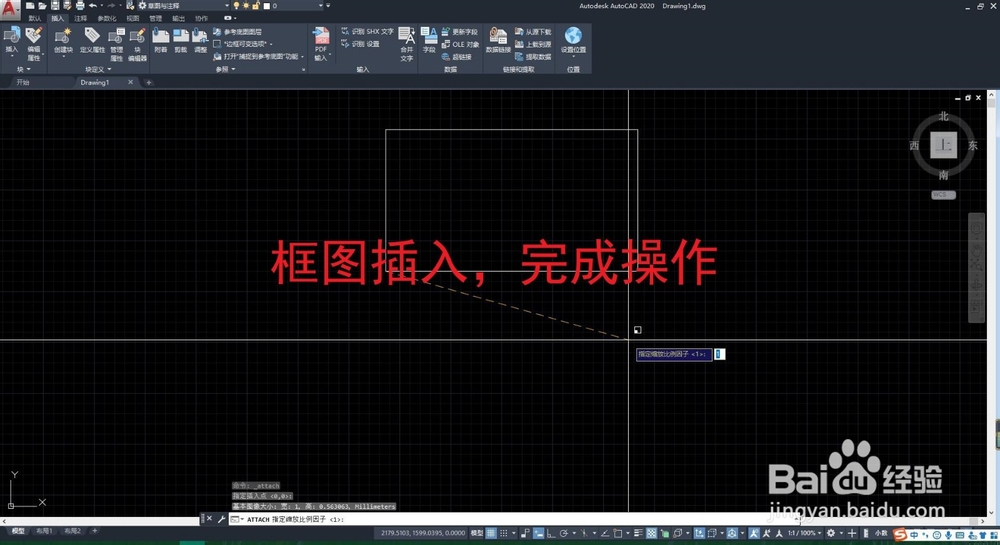Switch to the 管理 ribbon tab
The image size is (1000, 545).
pyautogui.click(x=156, y=18)
